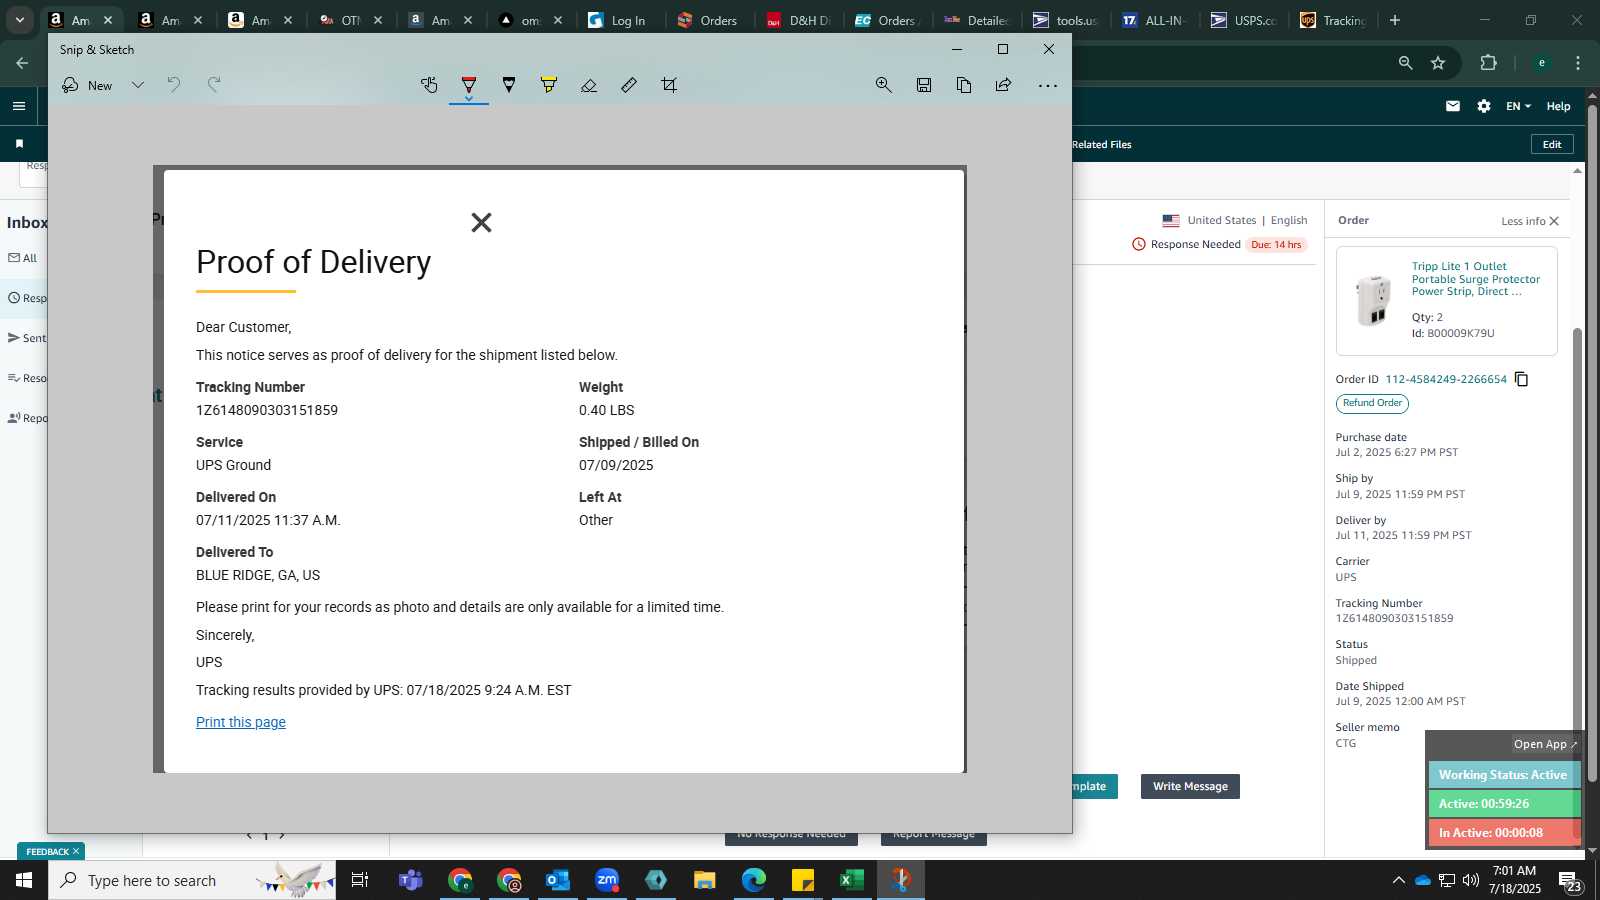Open the hamburger menu in Seller Central
Screen dimensions: 1600x900
(19, 106)
